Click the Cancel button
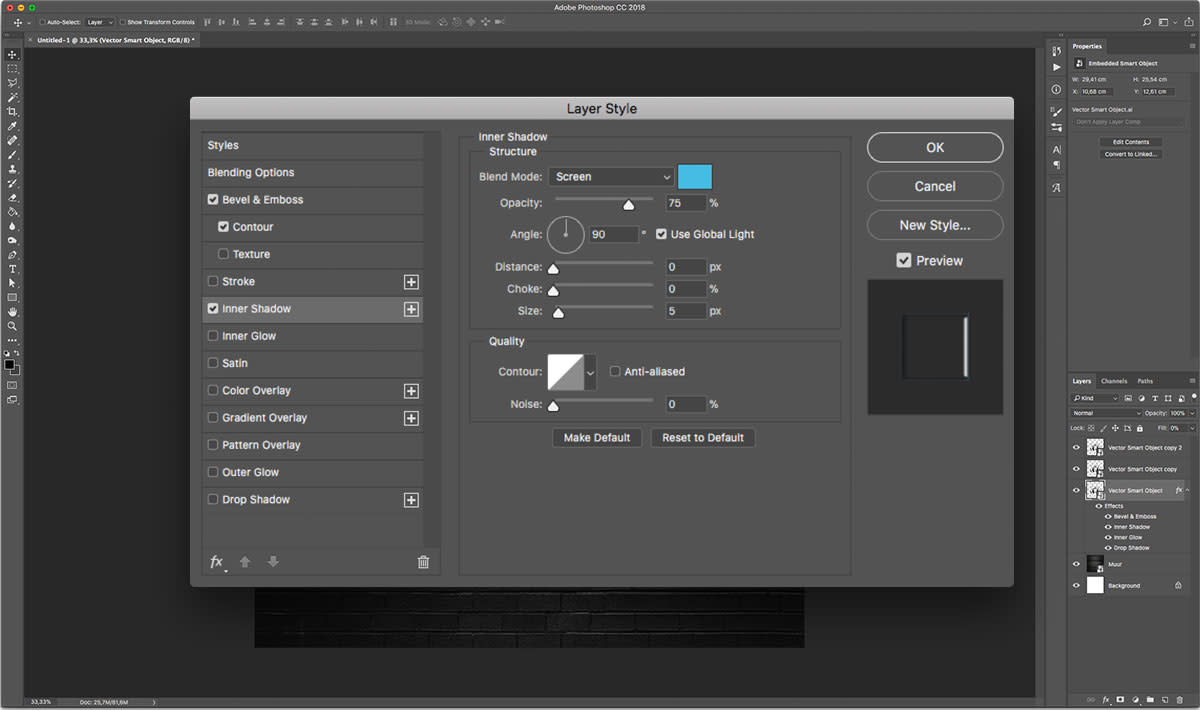 935,186
